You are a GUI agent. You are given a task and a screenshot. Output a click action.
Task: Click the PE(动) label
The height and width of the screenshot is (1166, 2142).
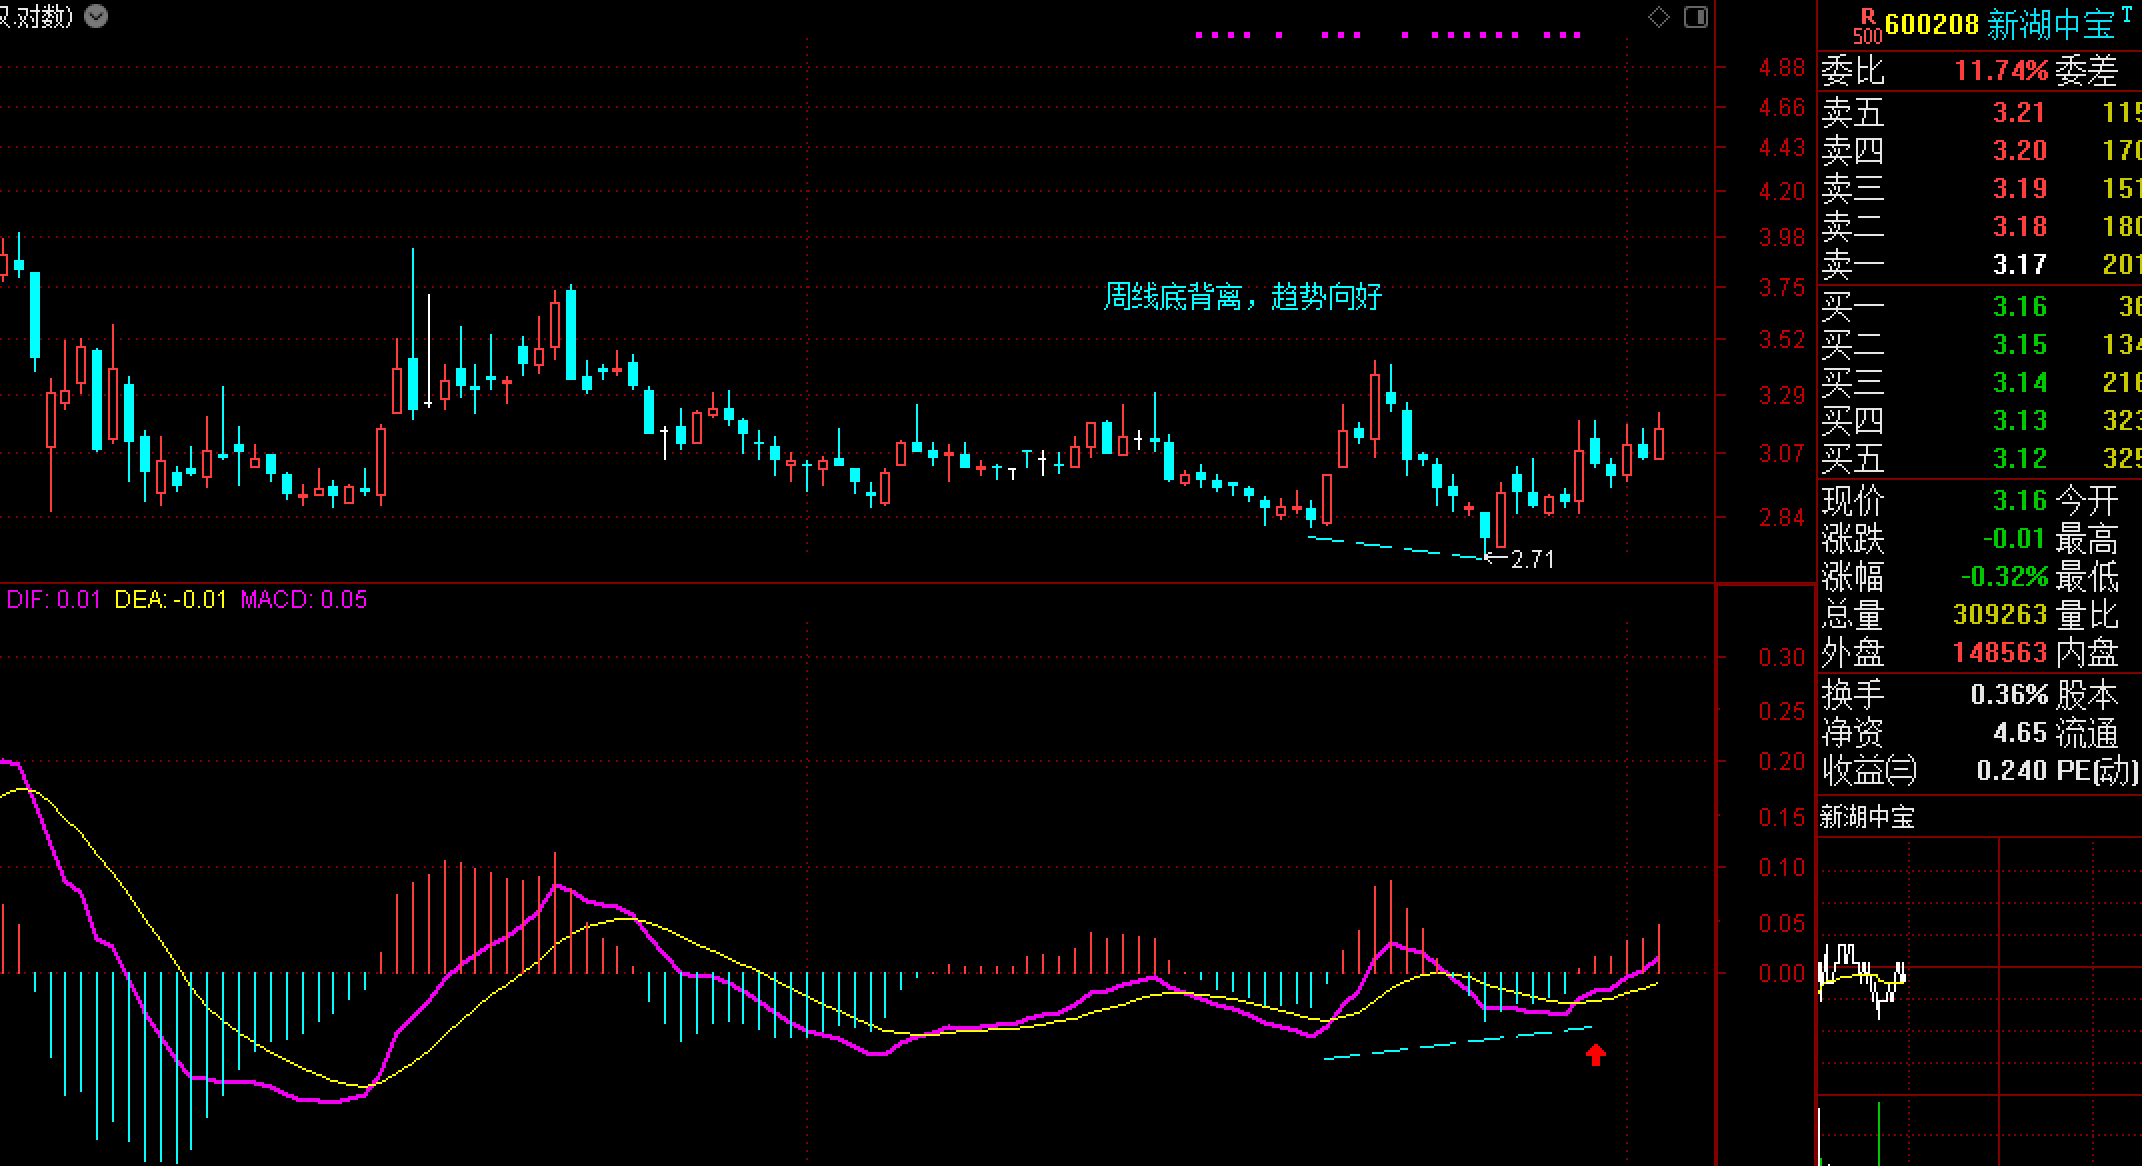(x=2098, y=771)
